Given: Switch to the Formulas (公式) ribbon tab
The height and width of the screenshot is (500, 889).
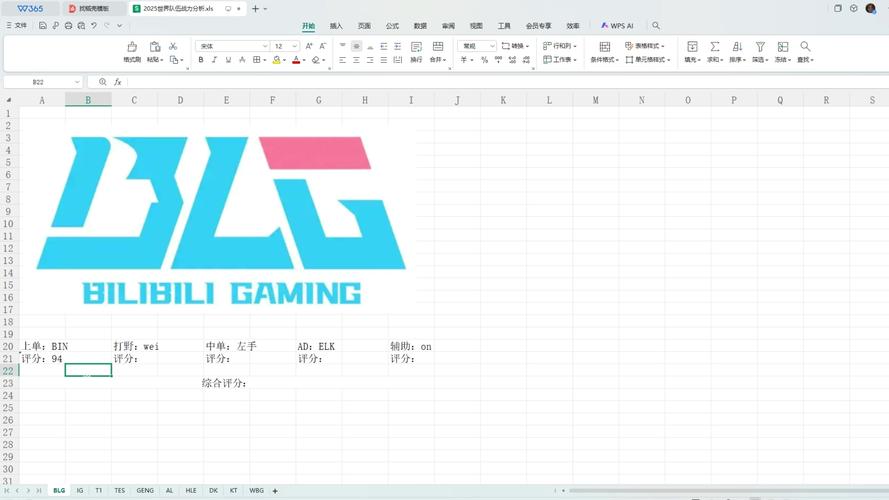Looking at the screenshot, I should [x=392, y=26].
